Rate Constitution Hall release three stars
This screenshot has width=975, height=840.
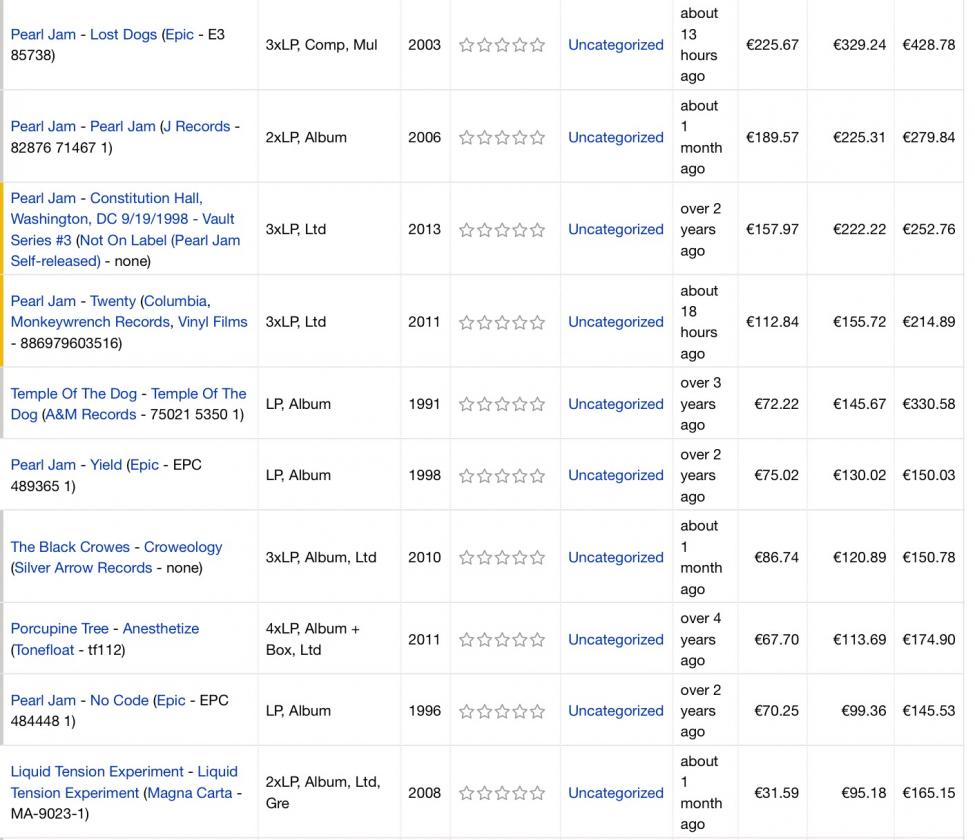tap(502, 230)
